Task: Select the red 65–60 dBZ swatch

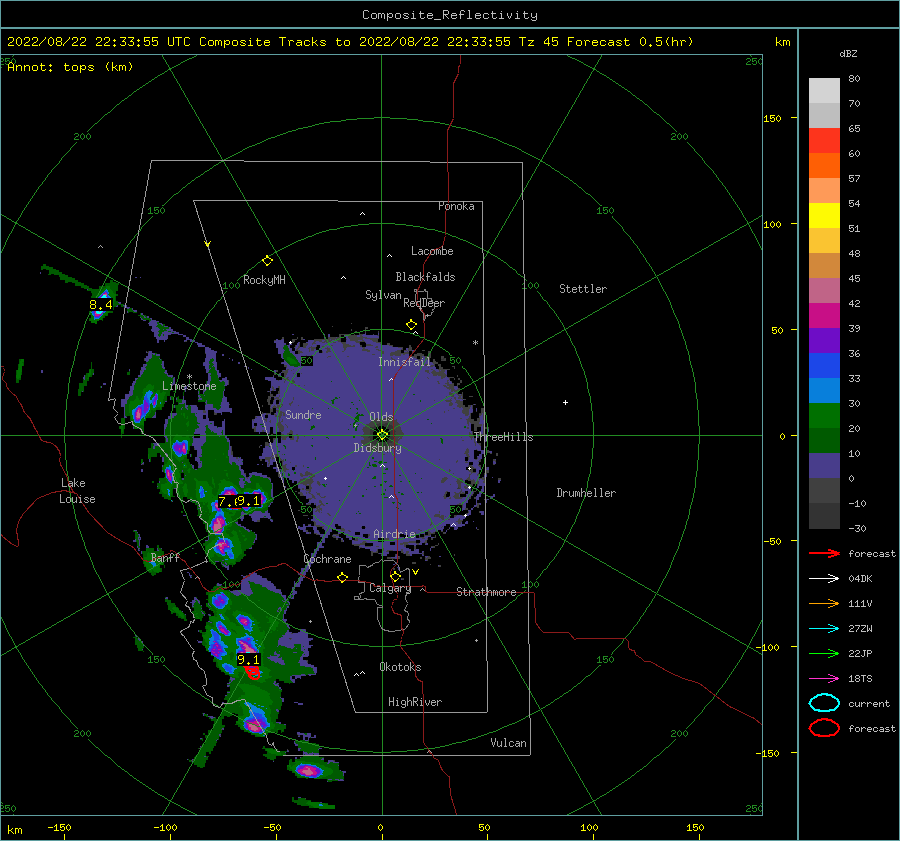Action: [824, 141]
